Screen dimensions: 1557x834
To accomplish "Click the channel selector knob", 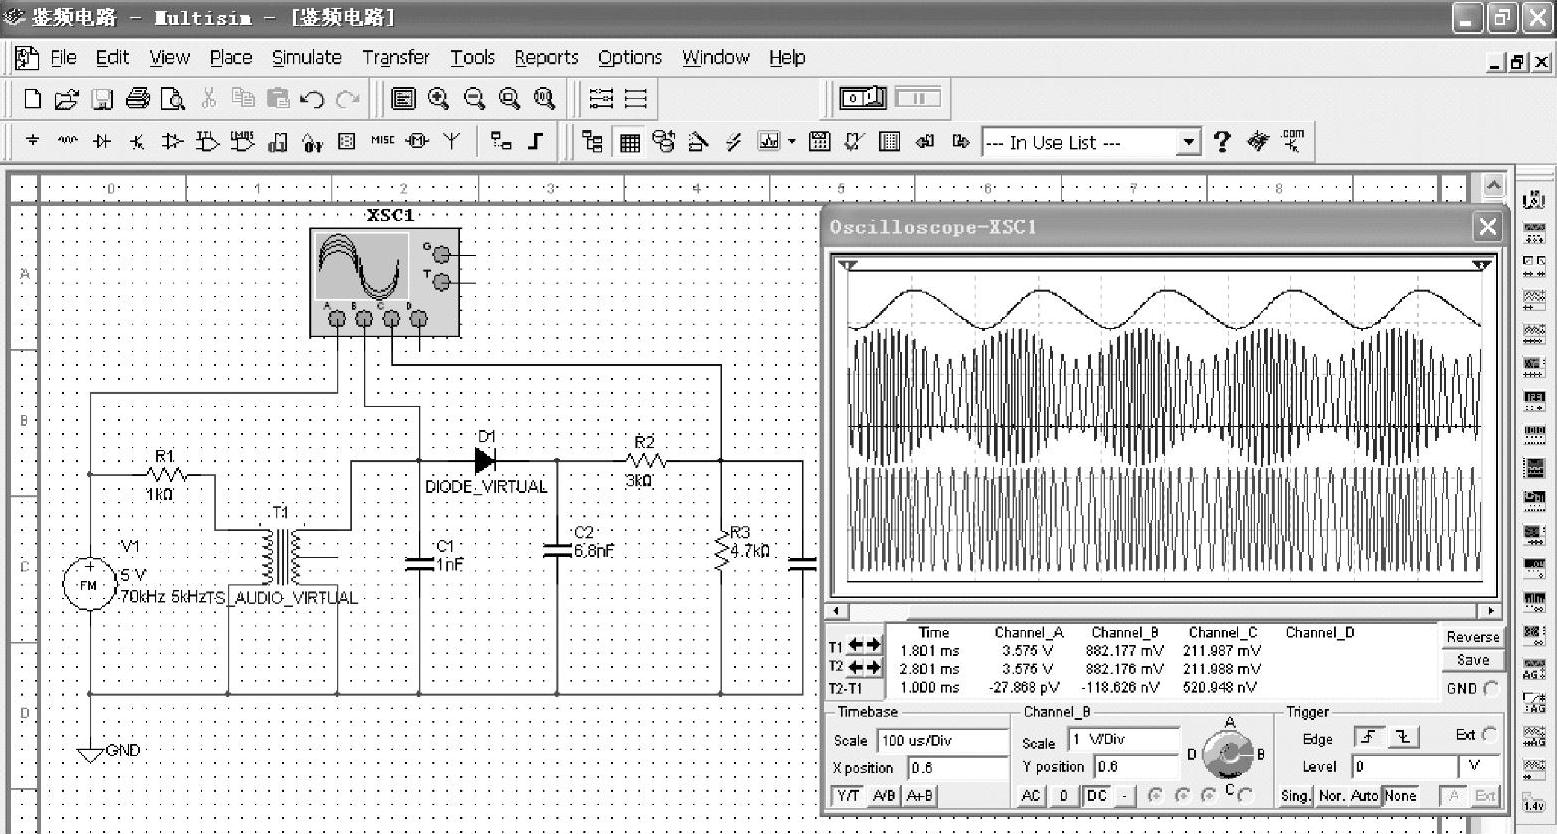I will point(1228,755).
